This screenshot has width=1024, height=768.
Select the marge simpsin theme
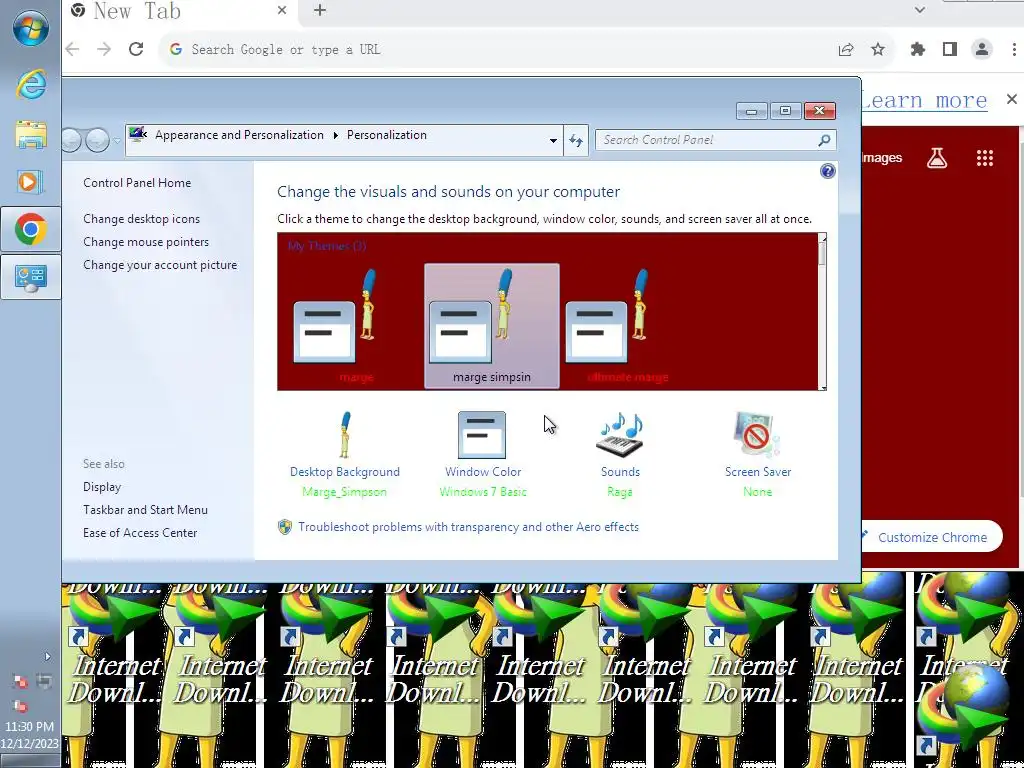point(492,327)
